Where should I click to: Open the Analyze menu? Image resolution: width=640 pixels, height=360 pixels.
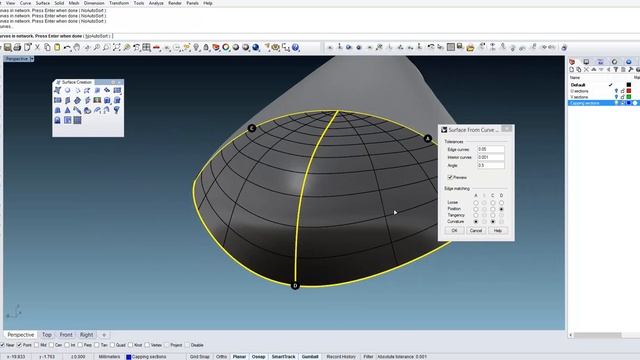[156, 3]
